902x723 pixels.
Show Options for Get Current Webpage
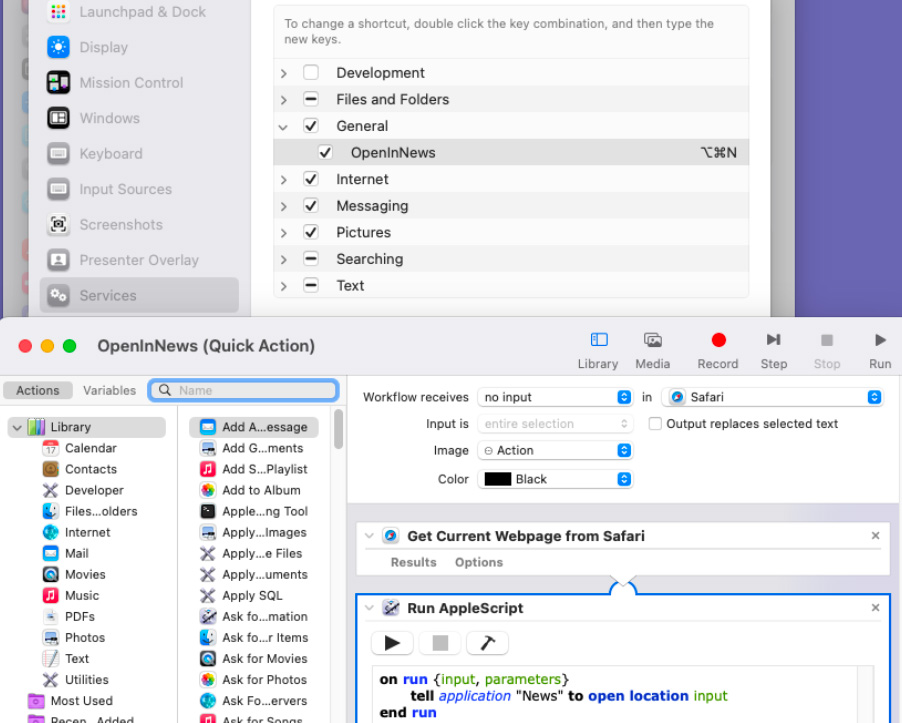coord(479,562)
